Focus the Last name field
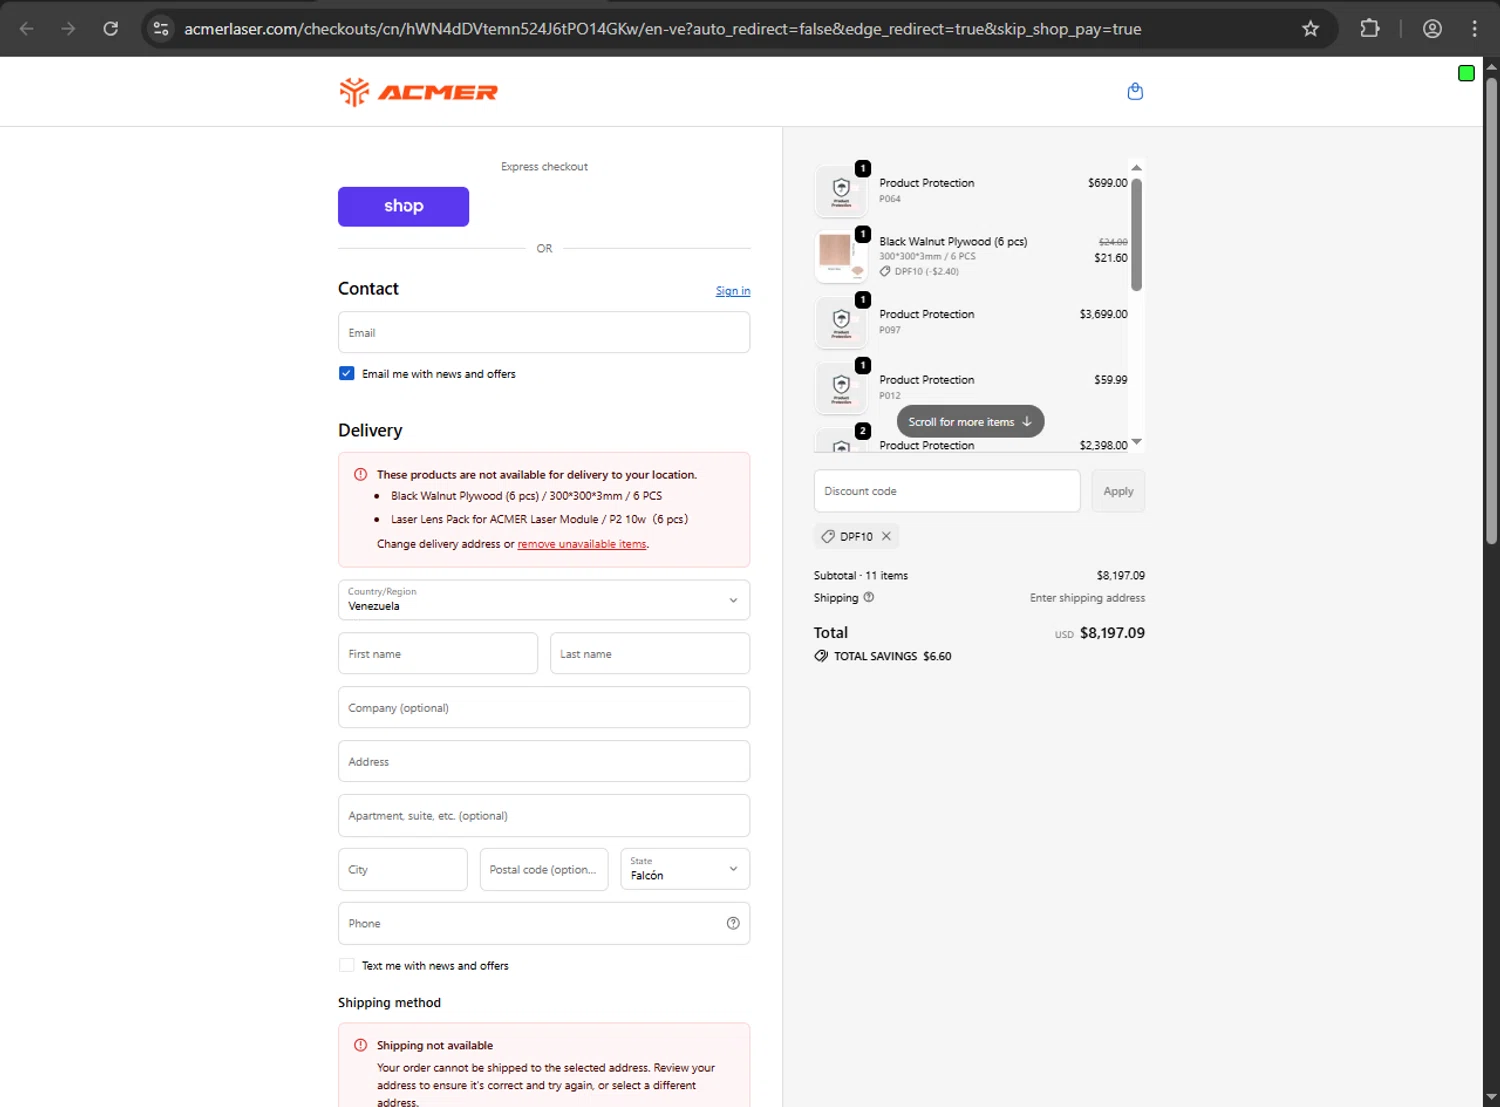 click(650, 653)
